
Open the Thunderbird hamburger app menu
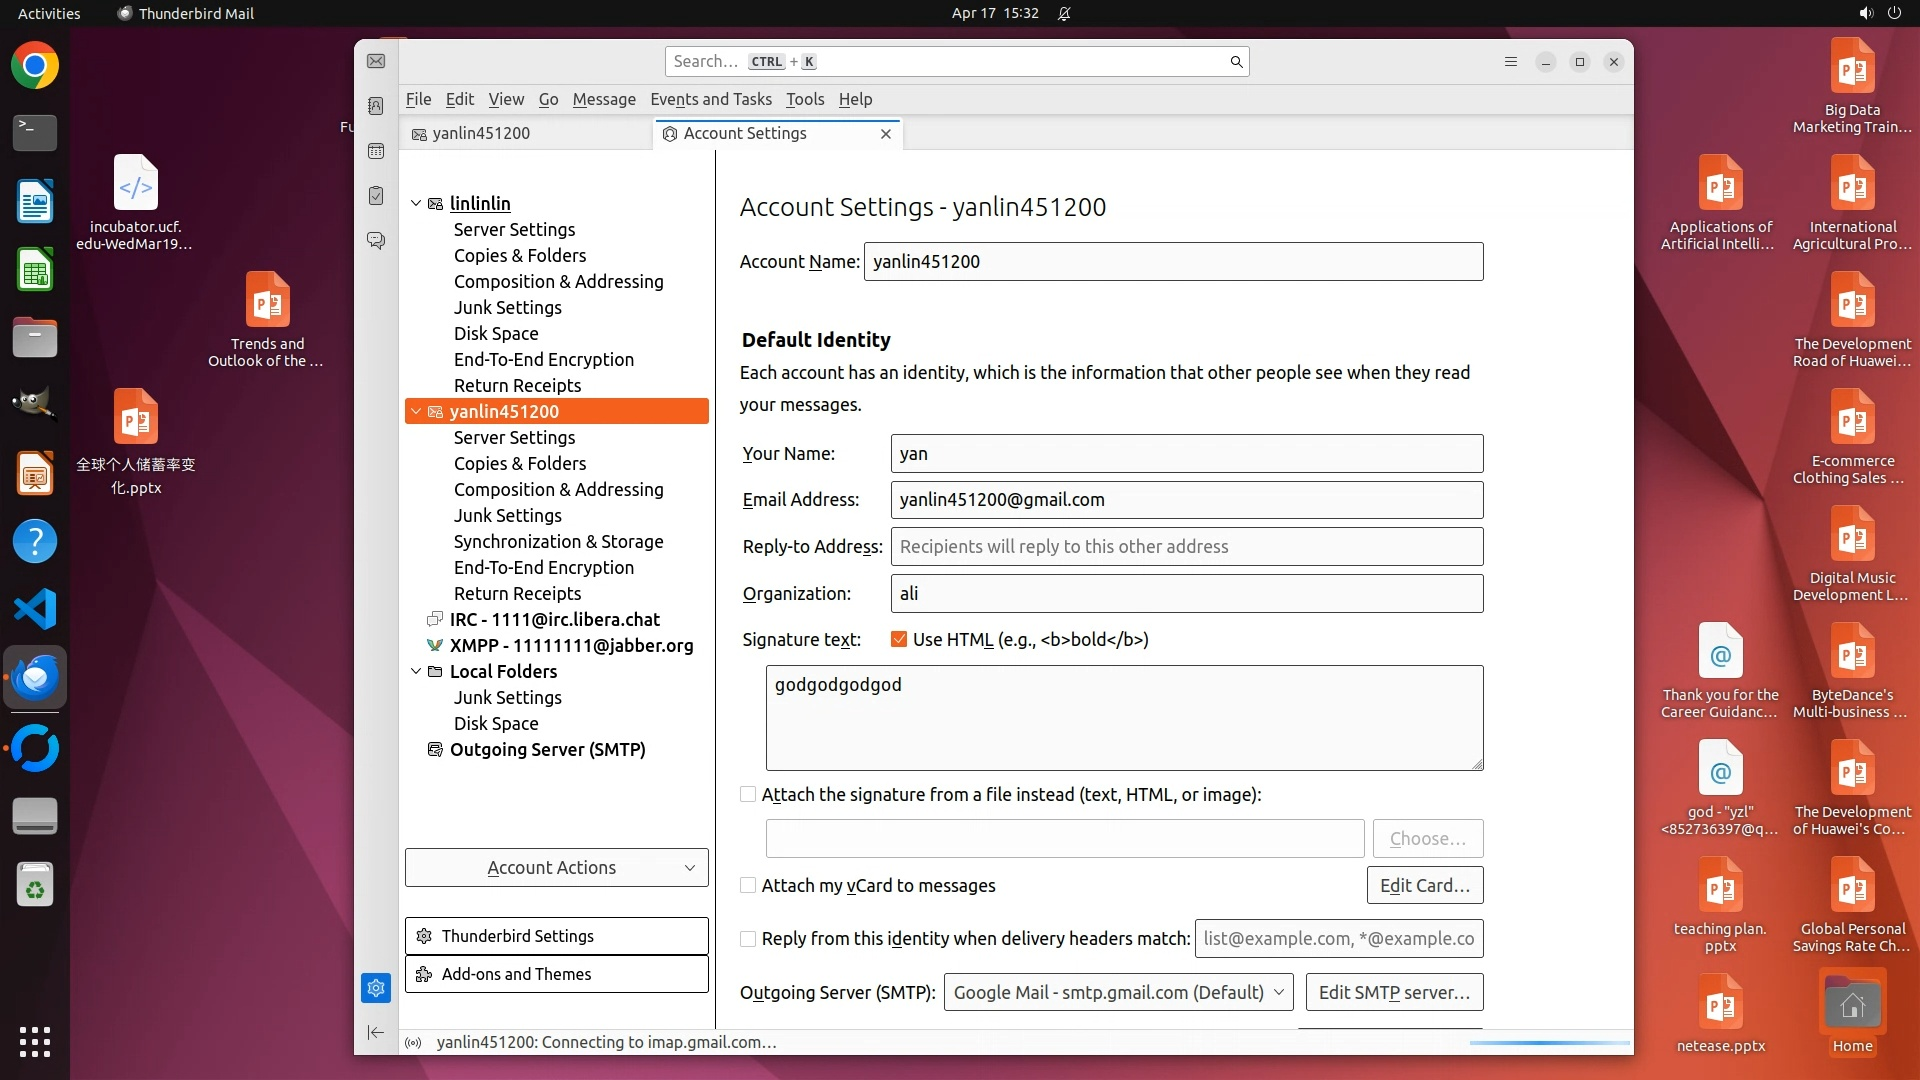tap(1511, 62)
